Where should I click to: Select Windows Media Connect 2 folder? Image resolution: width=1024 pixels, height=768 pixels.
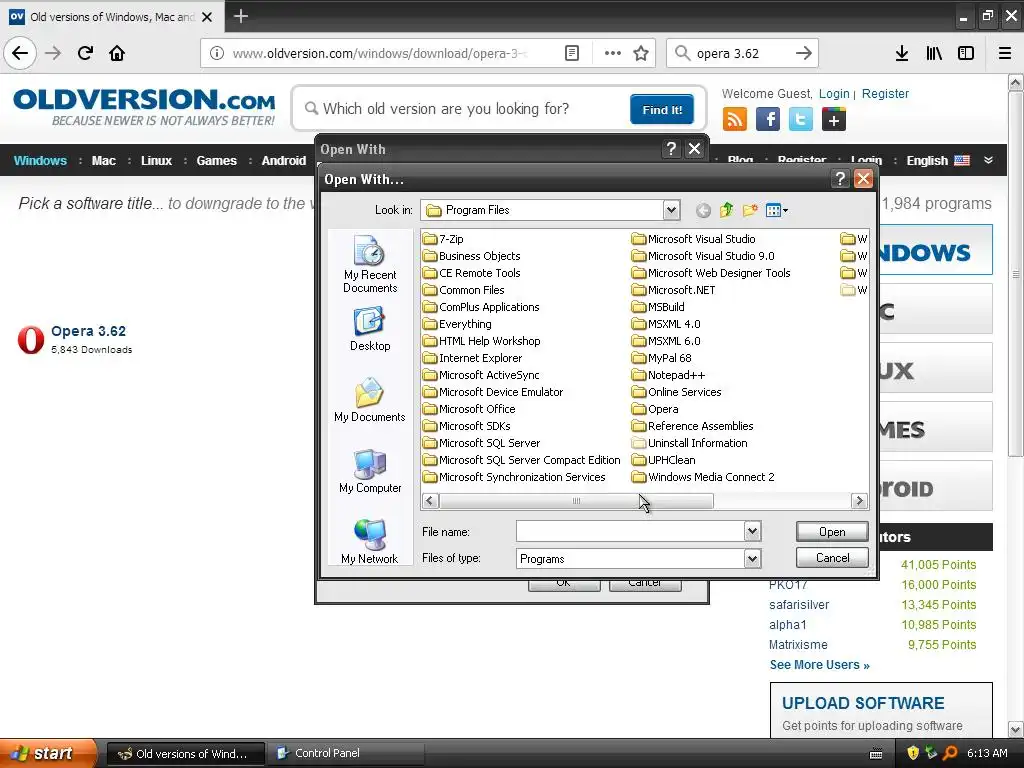pos(703,477)
